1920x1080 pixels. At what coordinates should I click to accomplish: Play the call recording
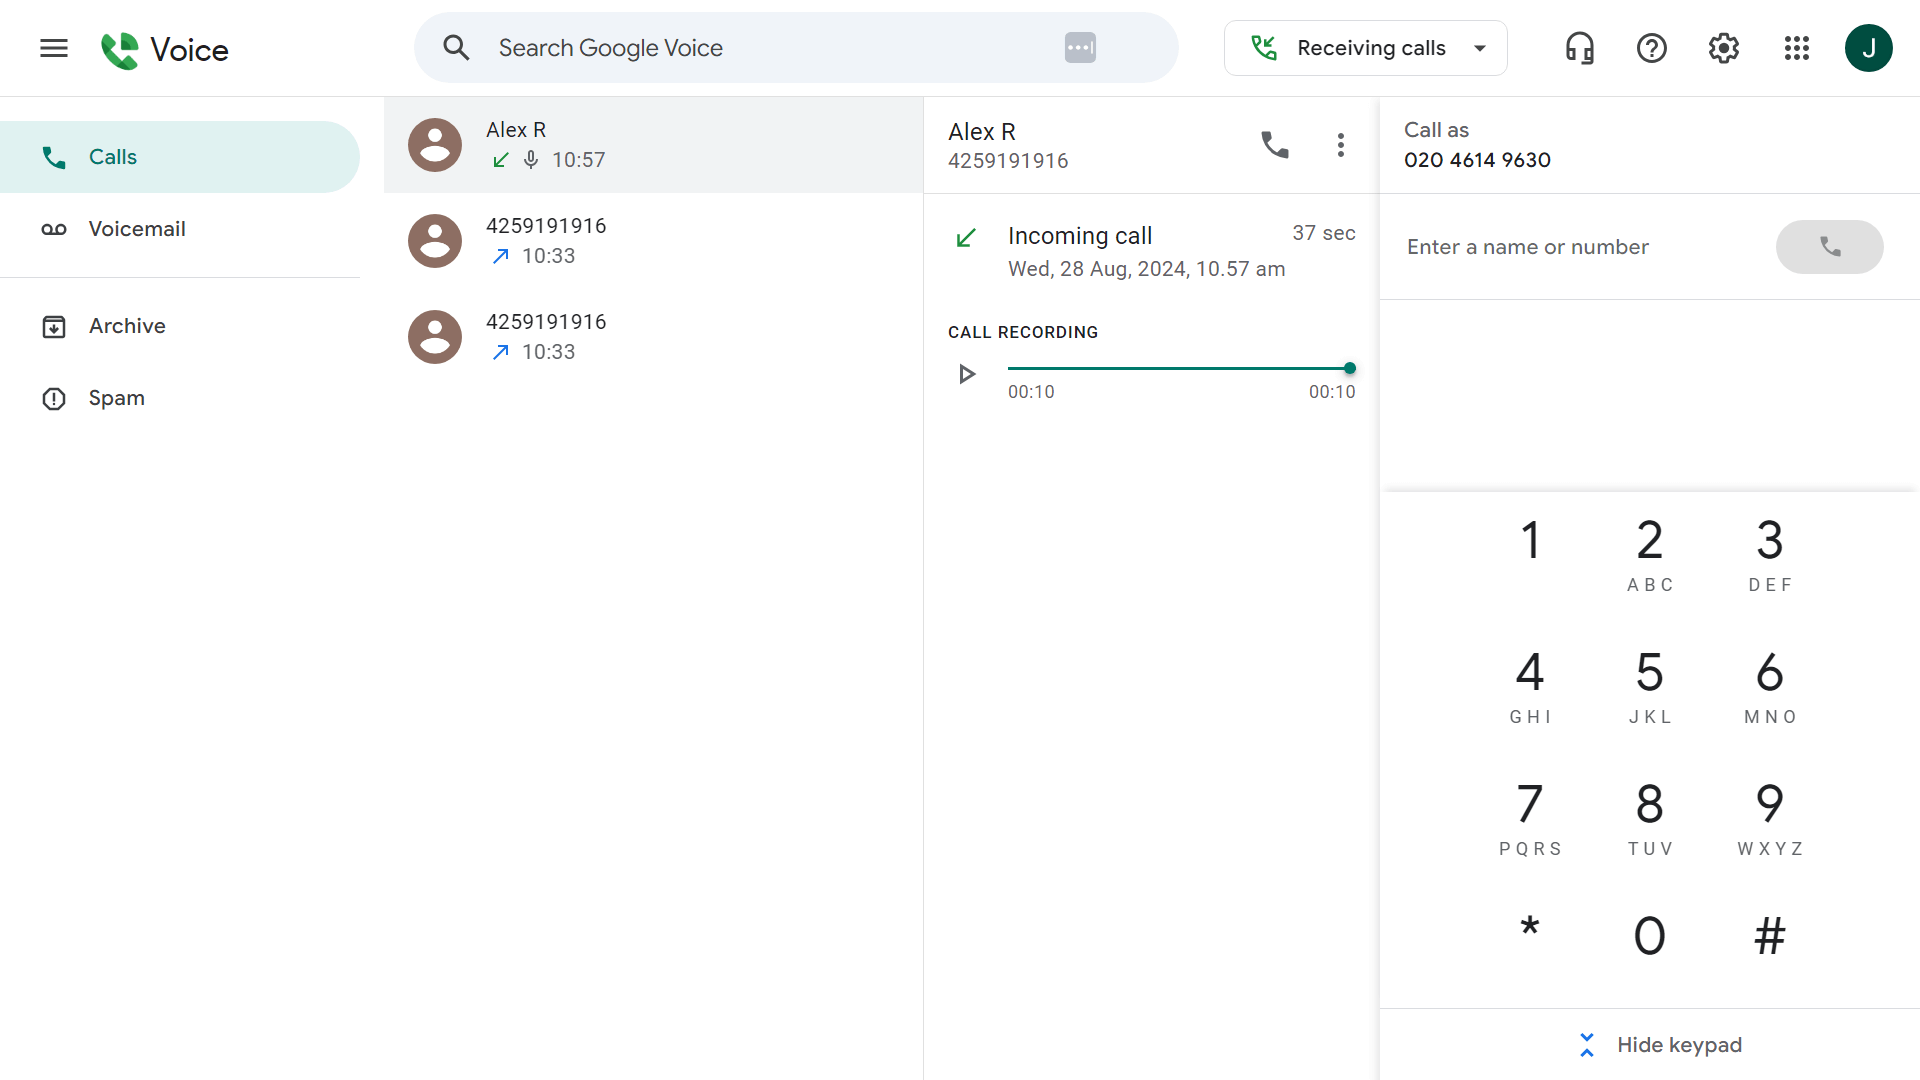[966, 373]
